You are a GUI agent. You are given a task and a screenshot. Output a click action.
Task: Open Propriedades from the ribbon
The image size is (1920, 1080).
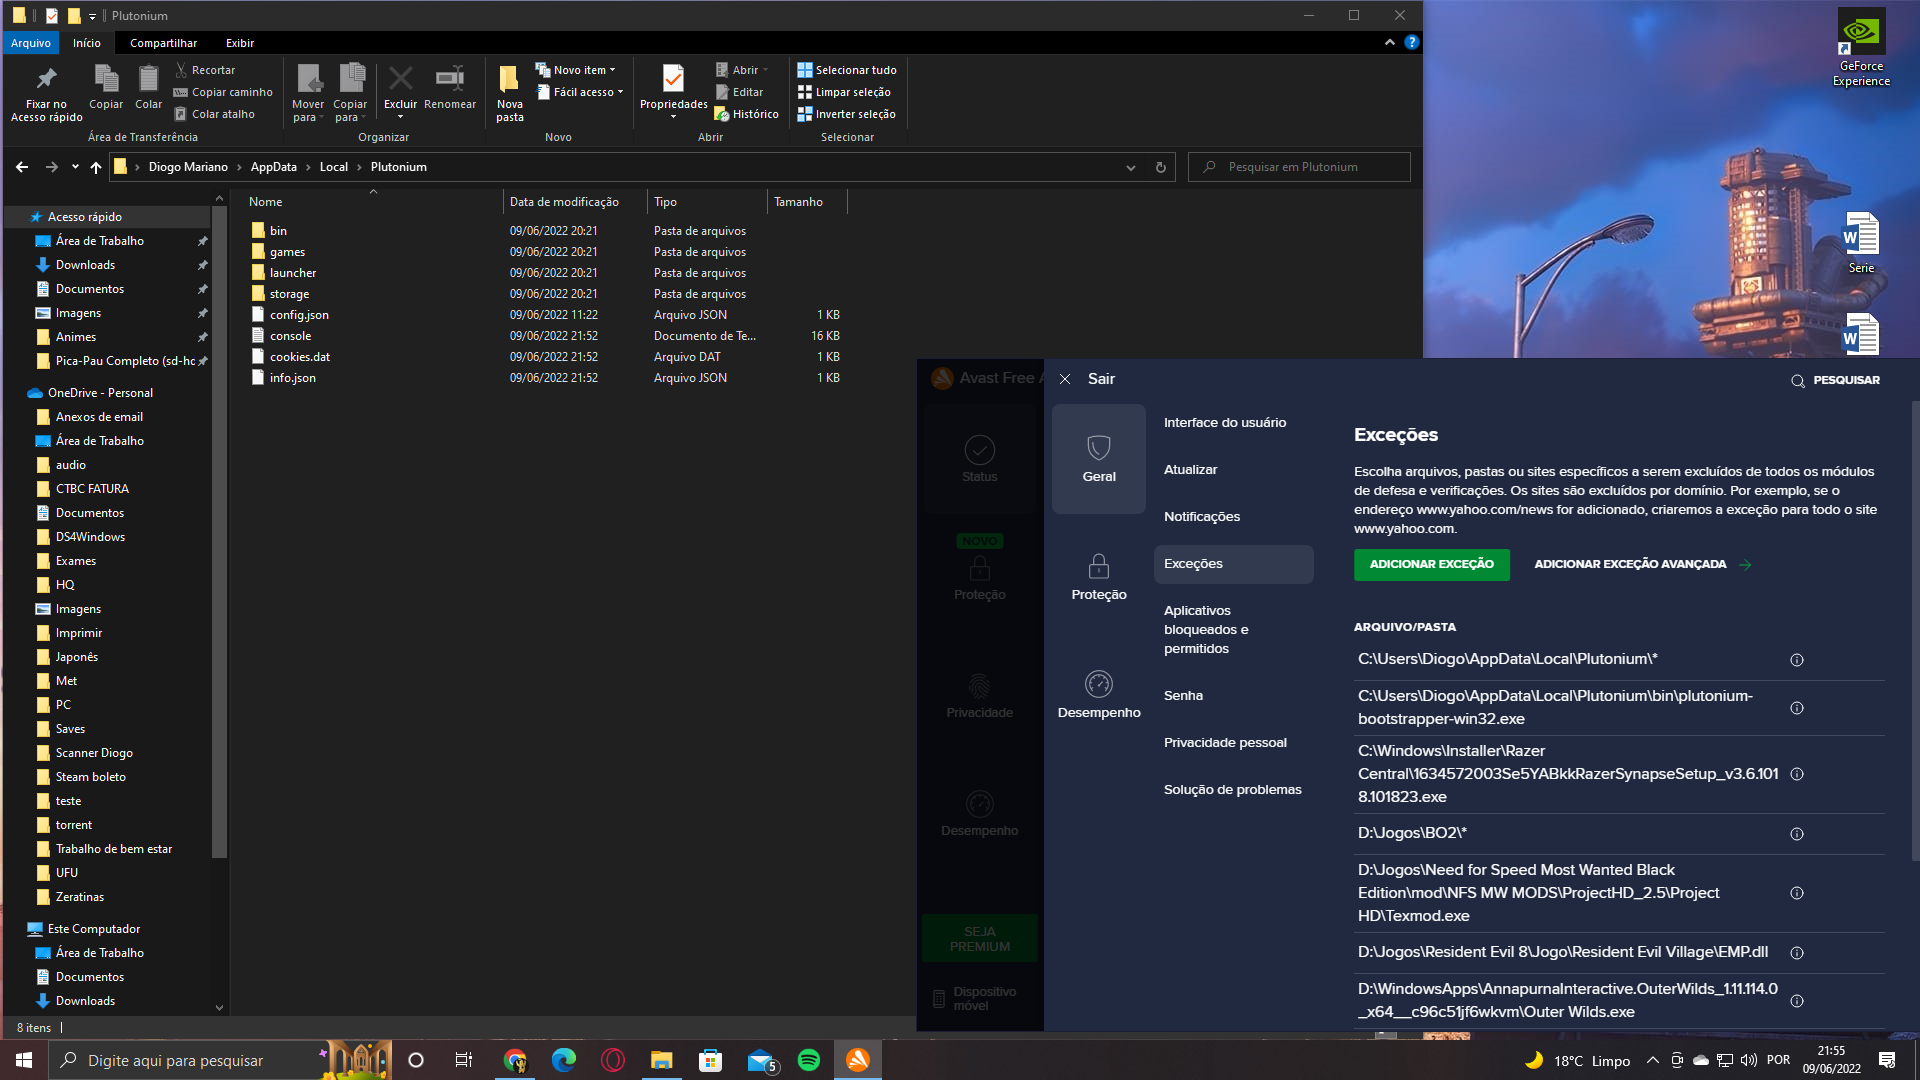pos(673,92)
